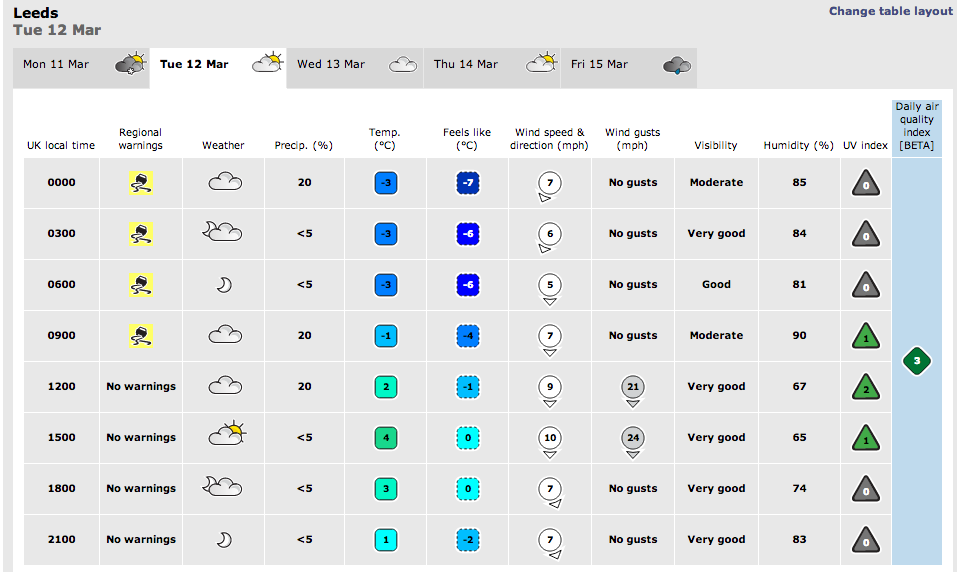Click No gusts text at 2100

(633, 540)
